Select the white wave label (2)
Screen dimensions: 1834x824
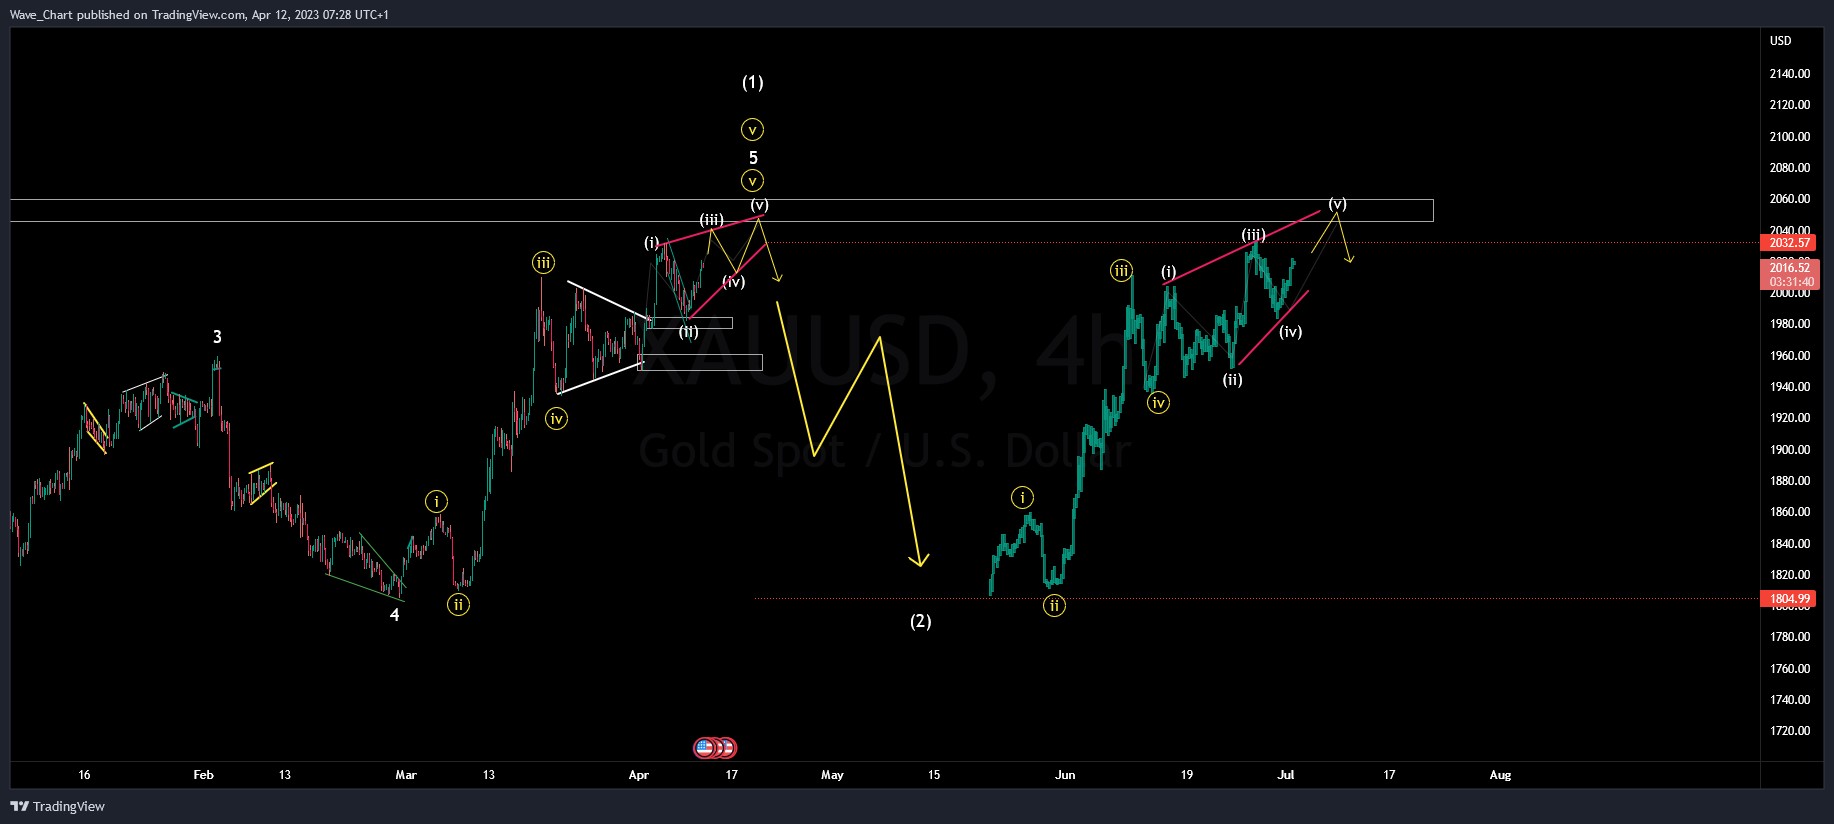click(x=921, y=621)
